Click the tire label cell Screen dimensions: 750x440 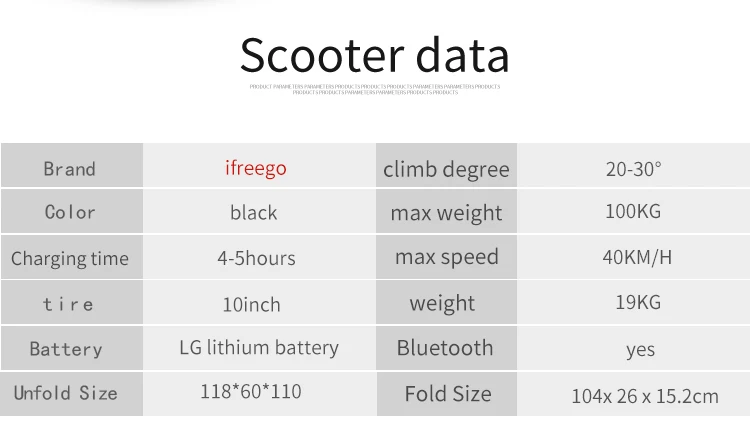tap(69, 304)
